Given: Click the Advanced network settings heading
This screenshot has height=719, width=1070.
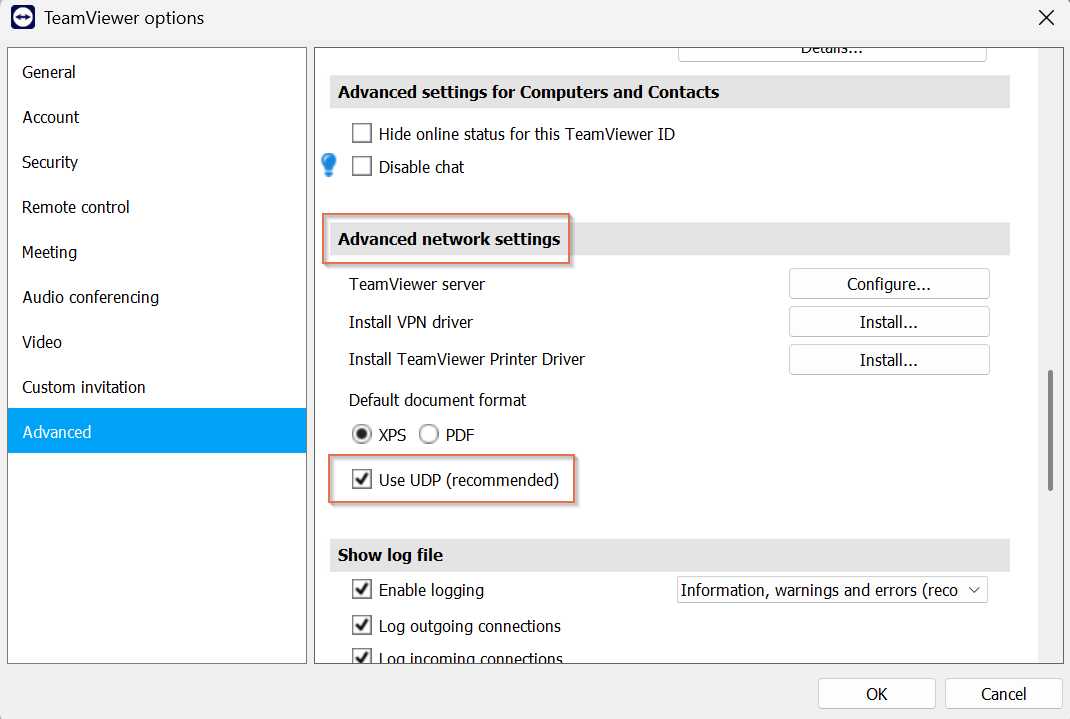Looking at the screenshot, I should click(x=449, y=239).
